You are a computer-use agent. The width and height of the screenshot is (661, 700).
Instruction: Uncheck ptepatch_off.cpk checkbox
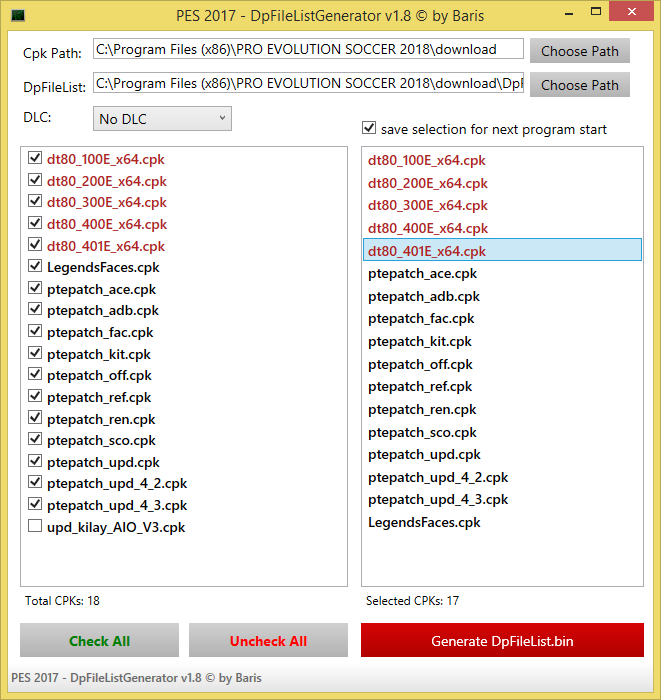(35, 375)
